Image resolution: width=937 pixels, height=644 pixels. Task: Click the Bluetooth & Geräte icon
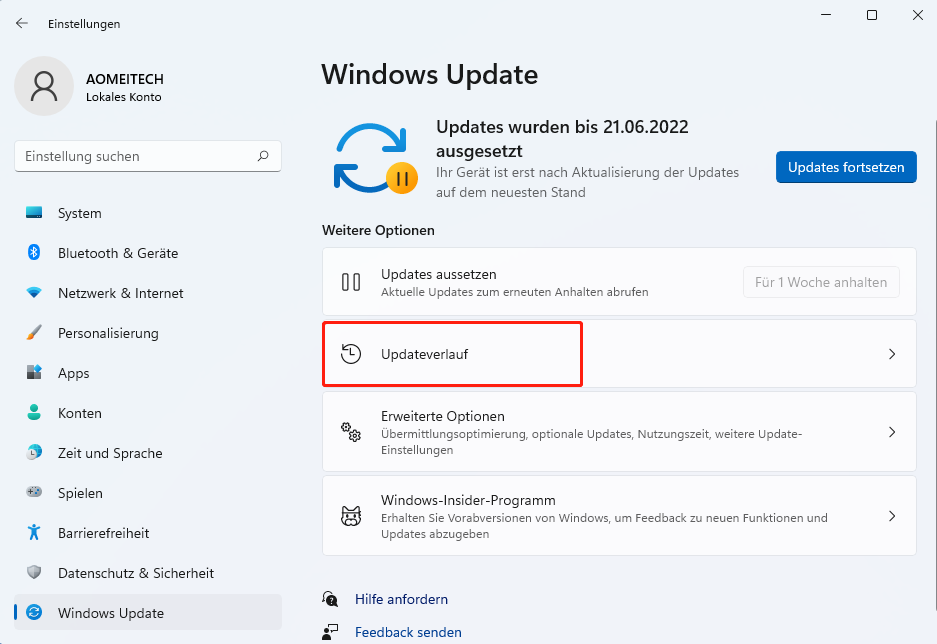pos(34,253)
